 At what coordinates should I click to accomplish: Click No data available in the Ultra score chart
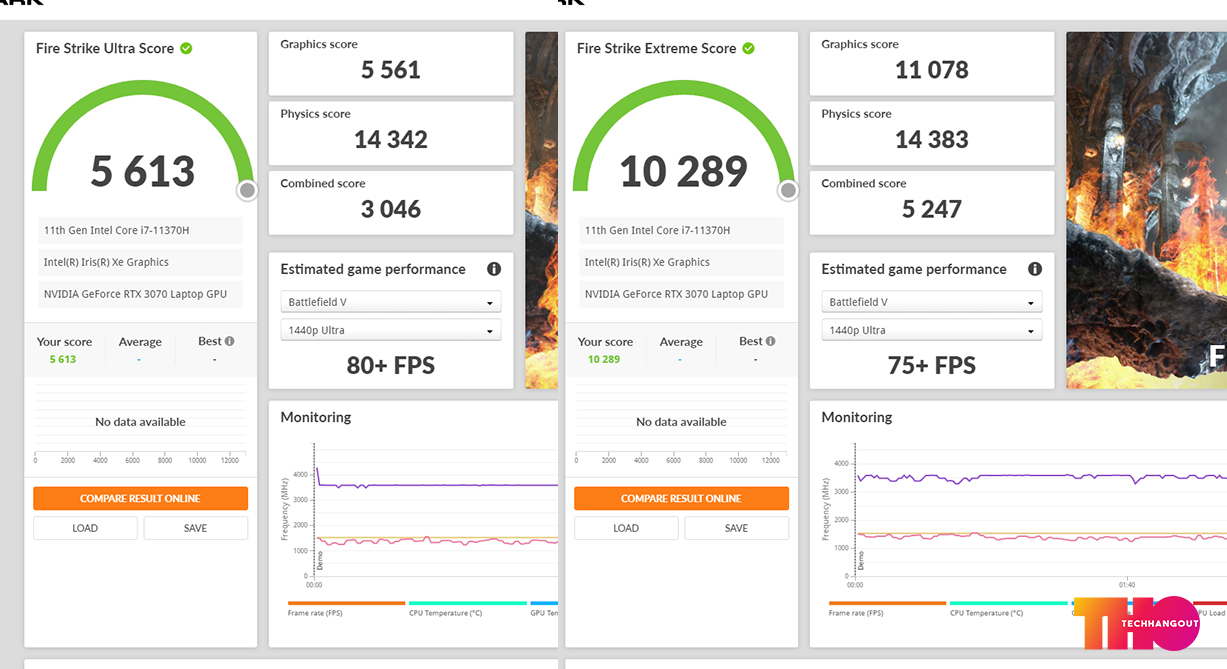140,422
